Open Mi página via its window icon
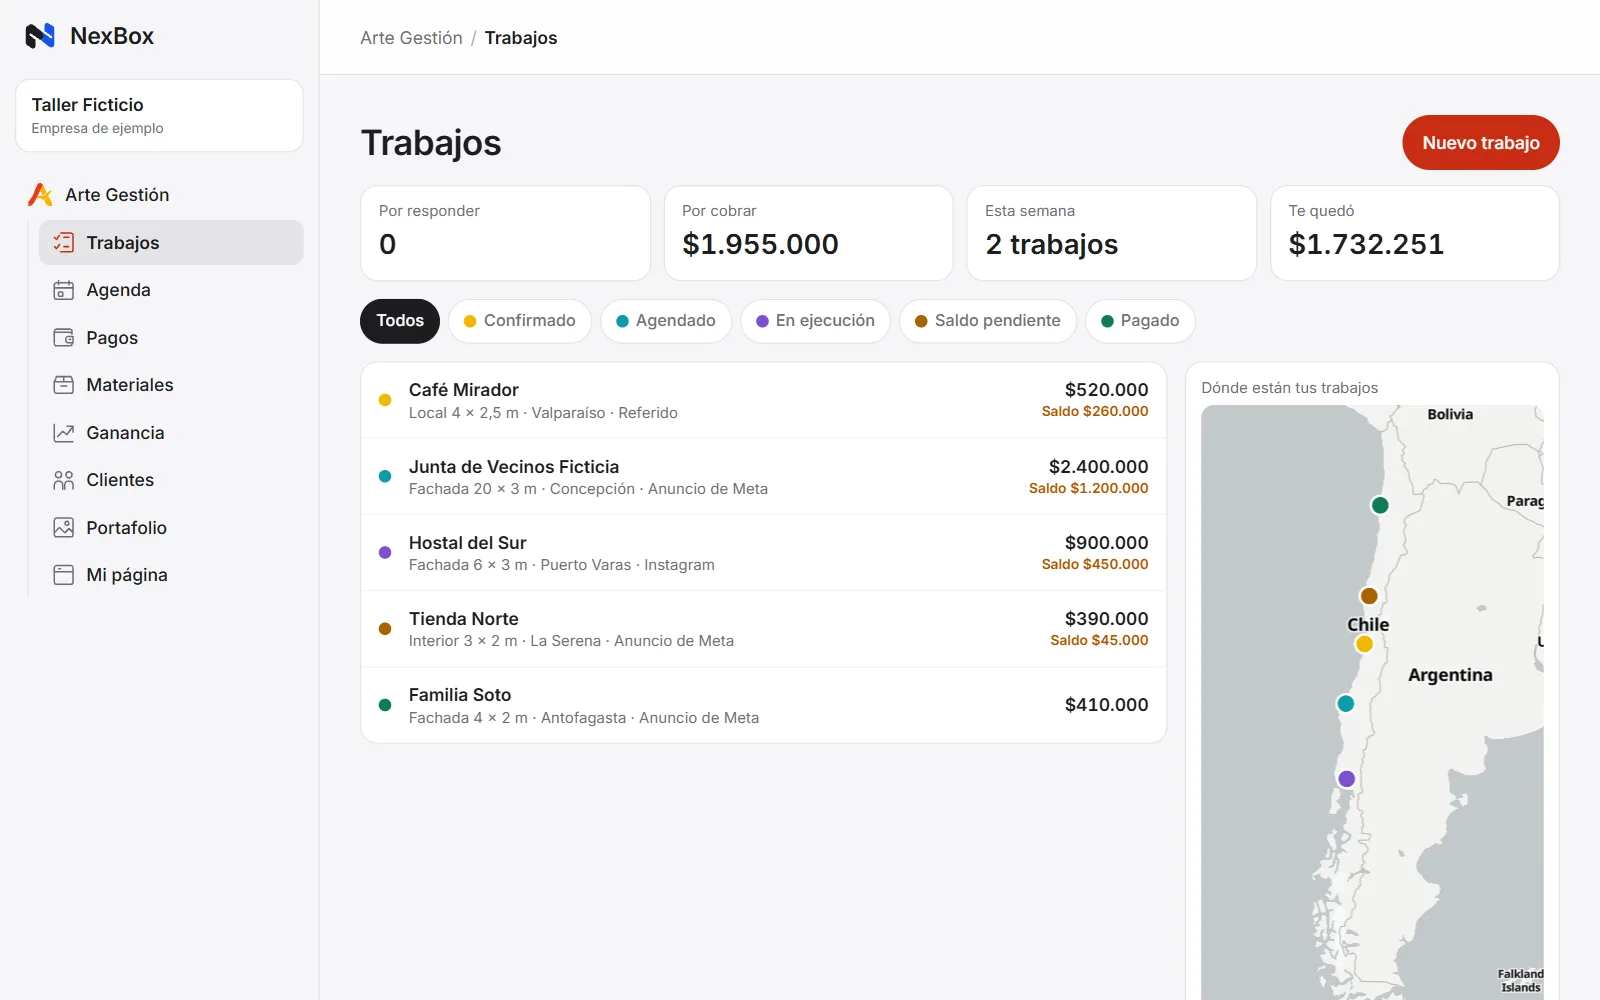The width and height of the screenshot is (1600, 1000). coord(64,575)
